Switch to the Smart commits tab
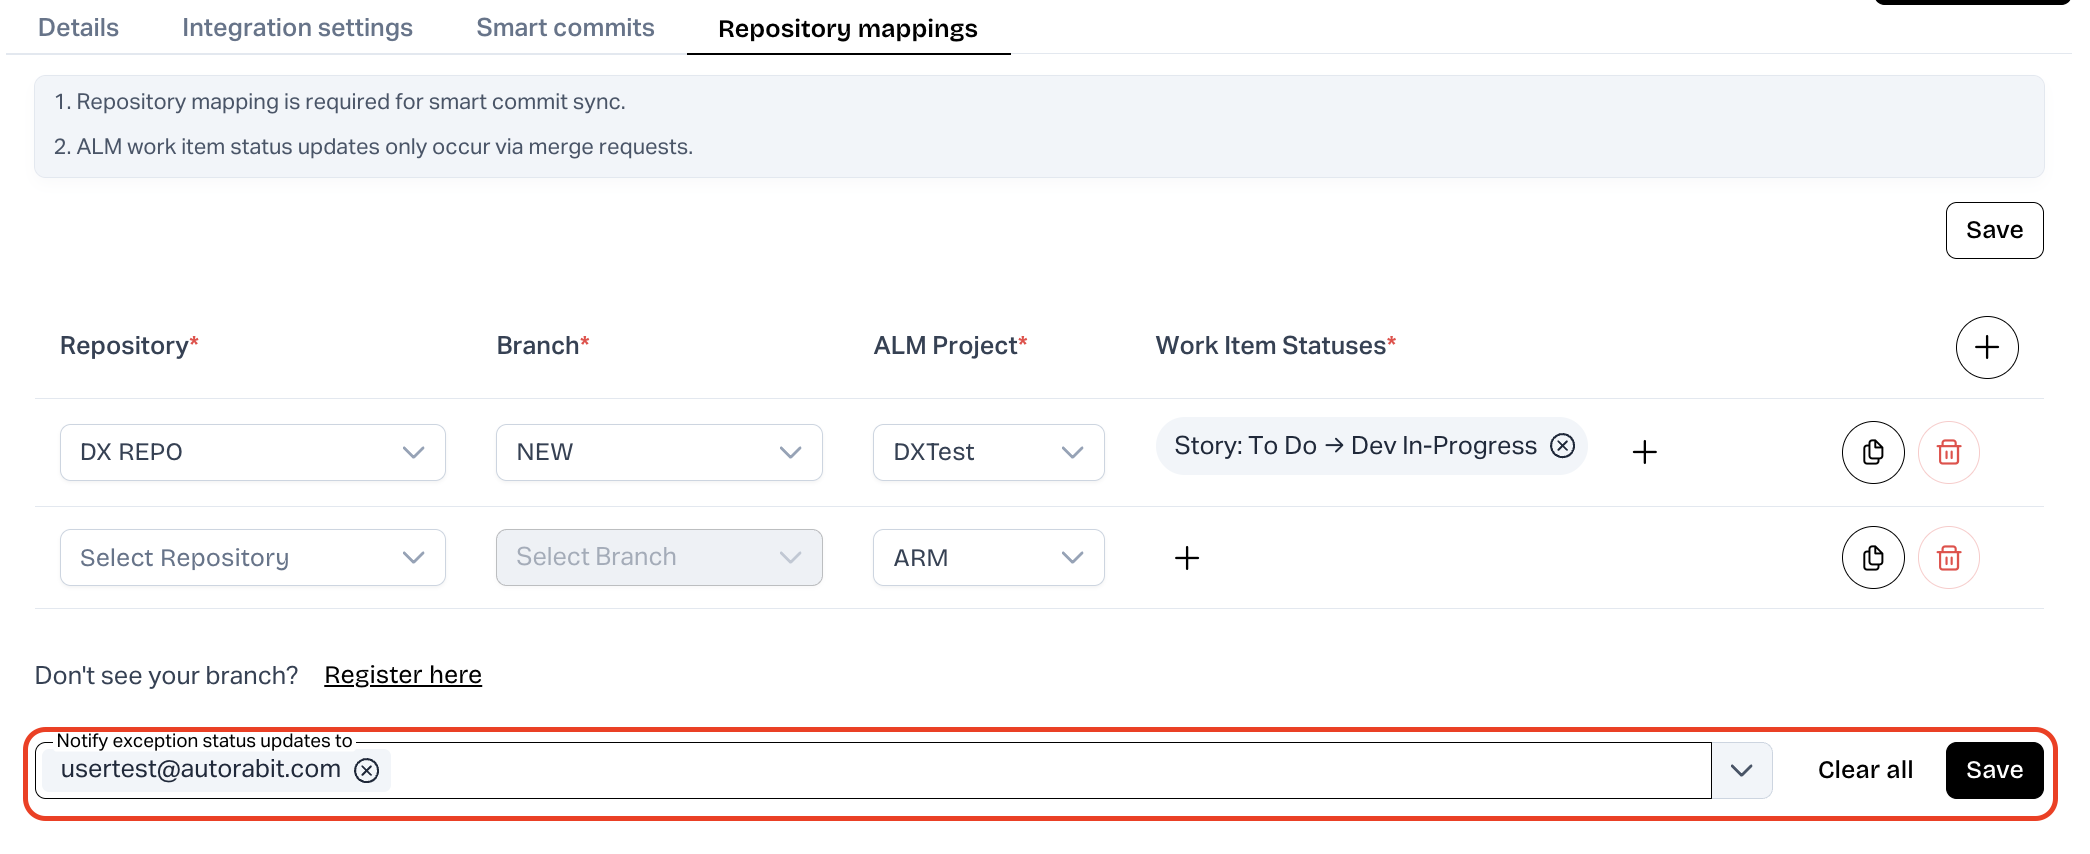The image size is (2090, 854). (x=565, y=28)
